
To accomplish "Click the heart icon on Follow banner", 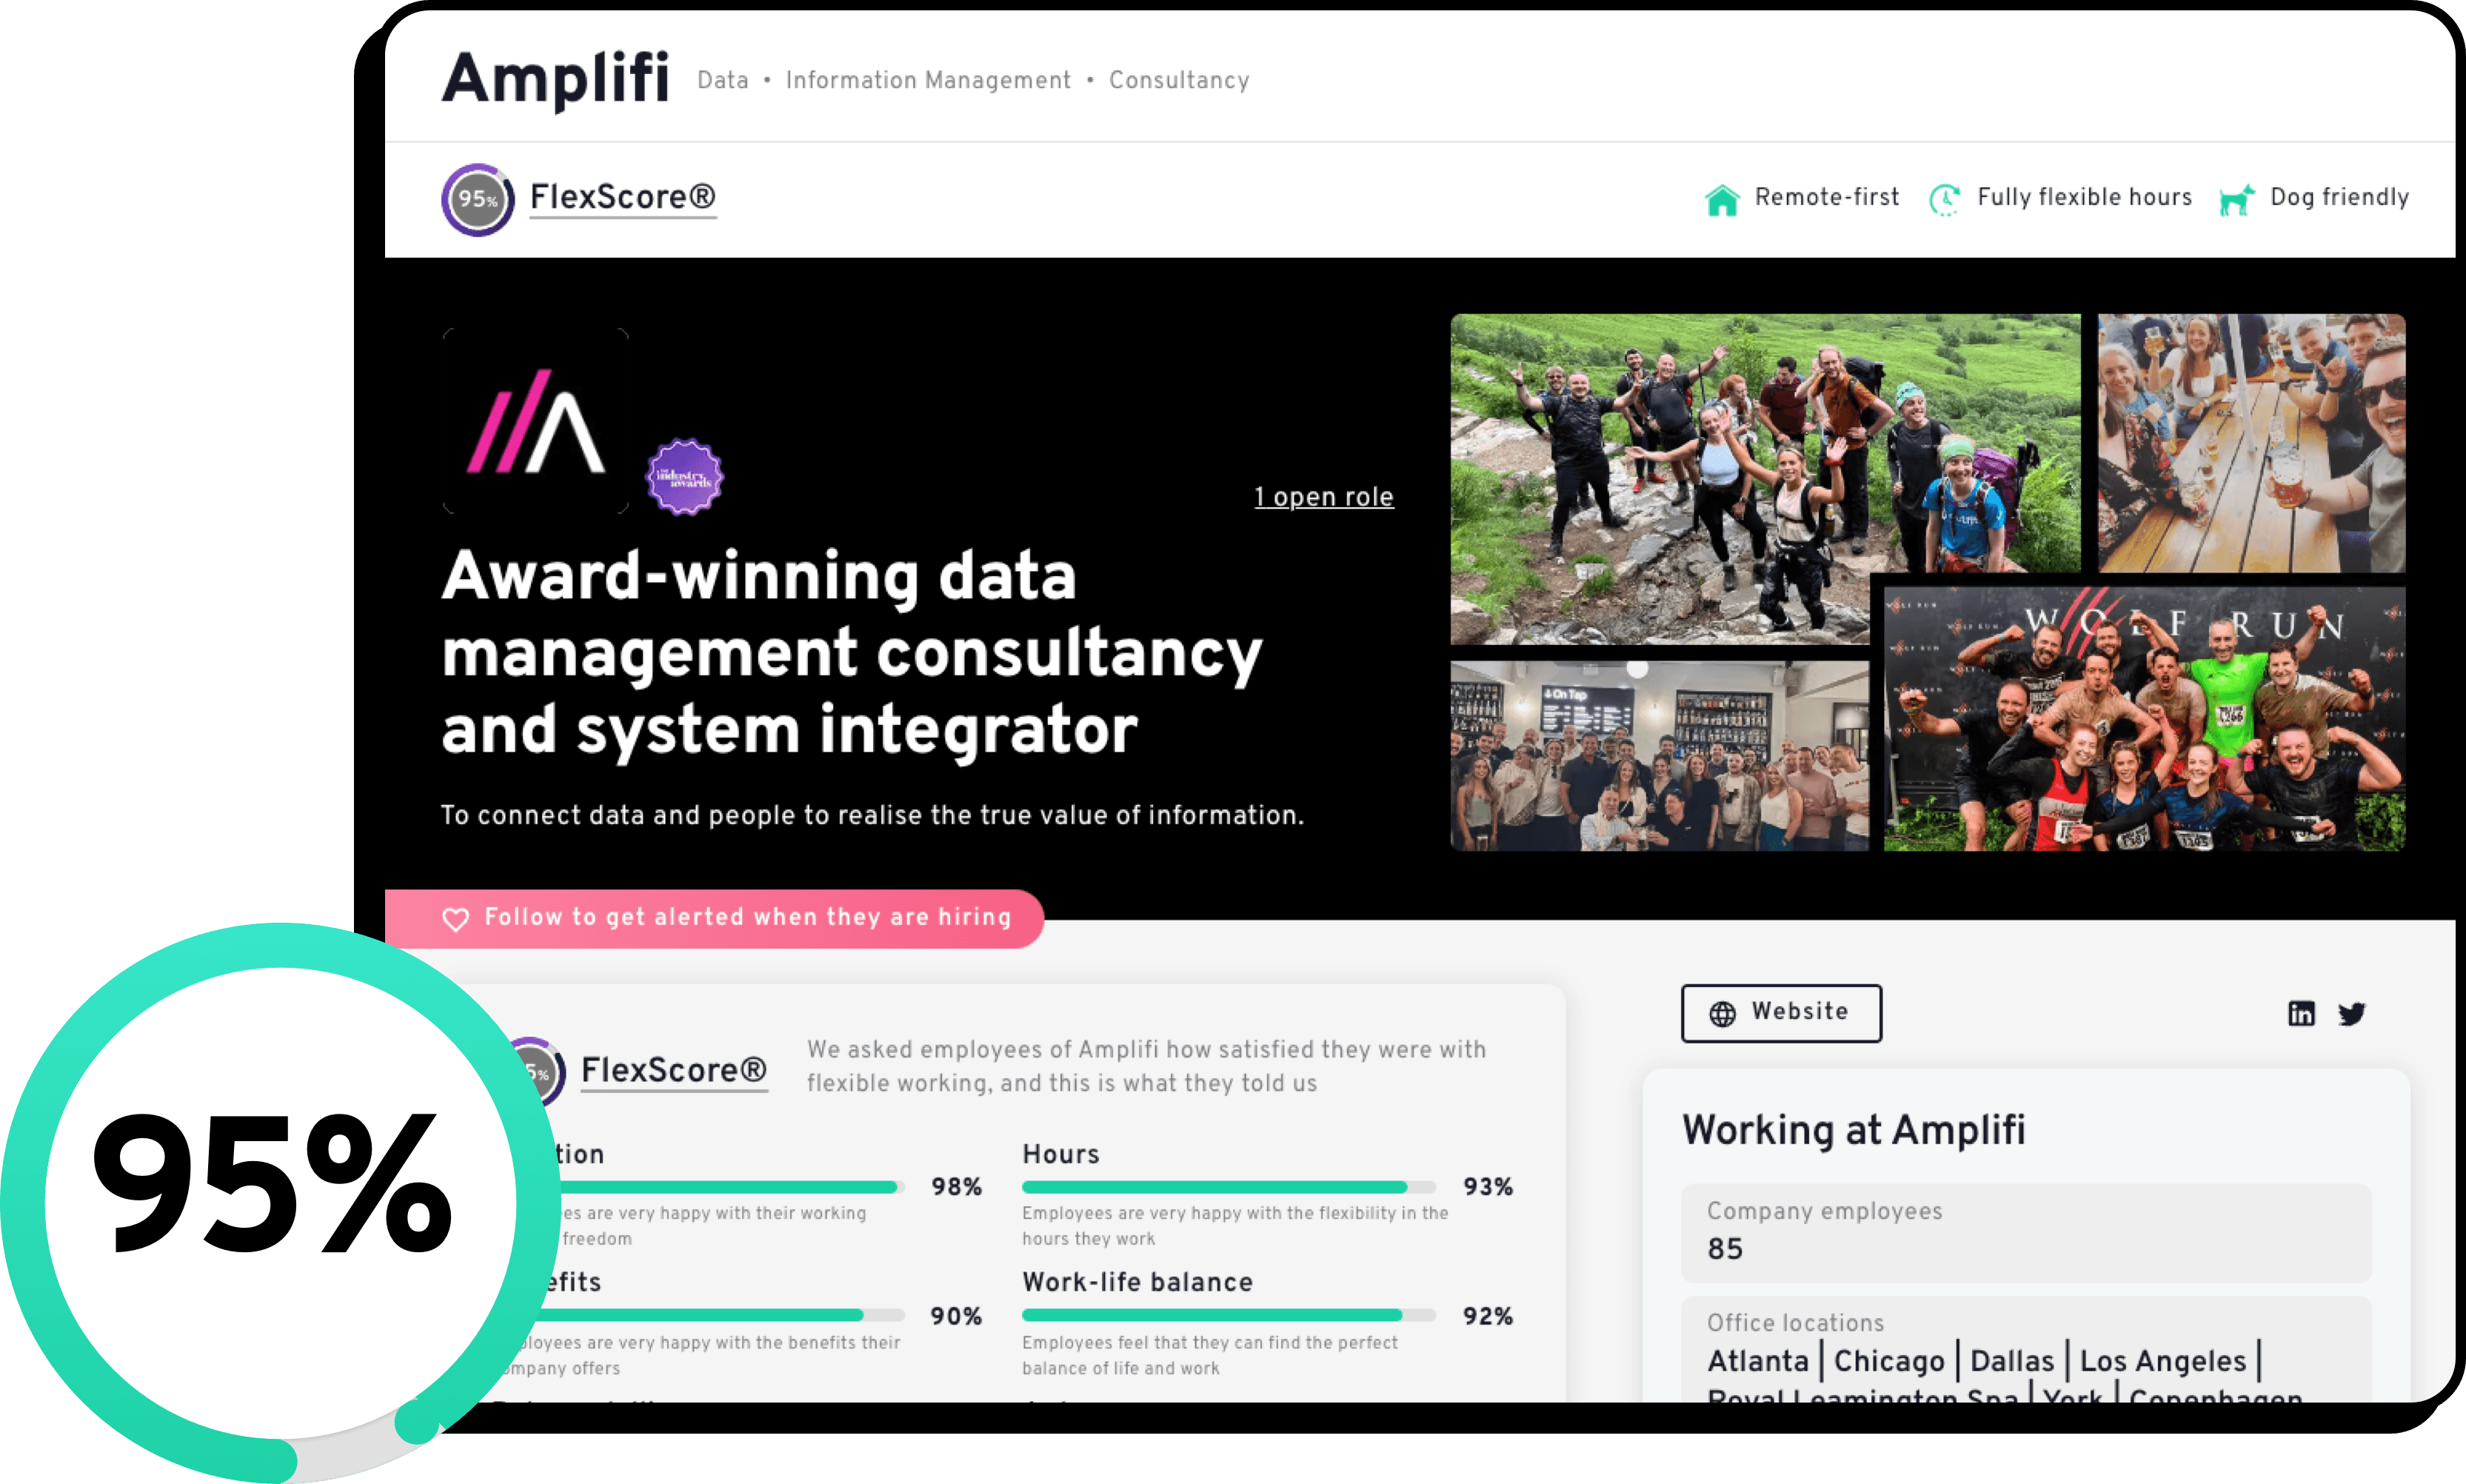I will (x=456, y=919).
